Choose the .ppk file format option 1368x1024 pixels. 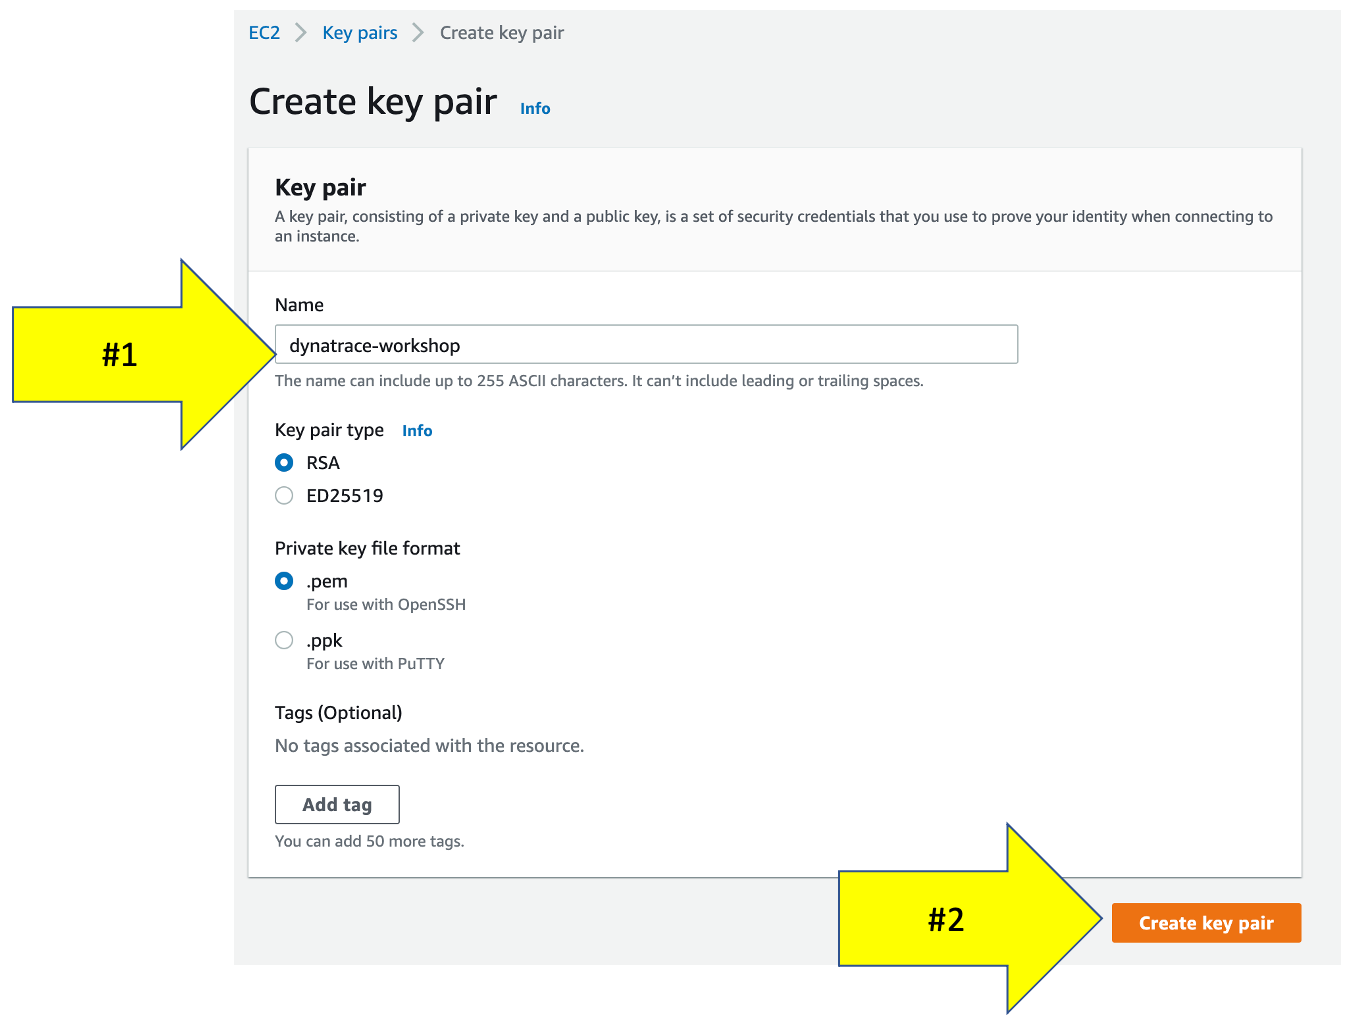point(284,640)
